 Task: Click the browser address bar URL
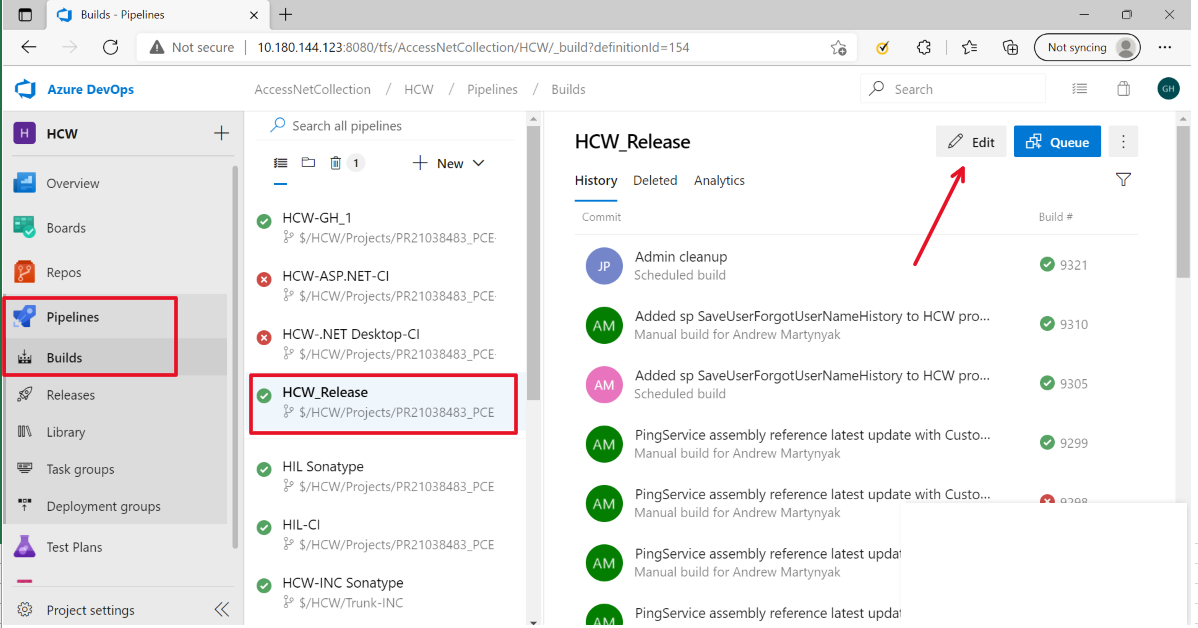(x=473, y=47)
